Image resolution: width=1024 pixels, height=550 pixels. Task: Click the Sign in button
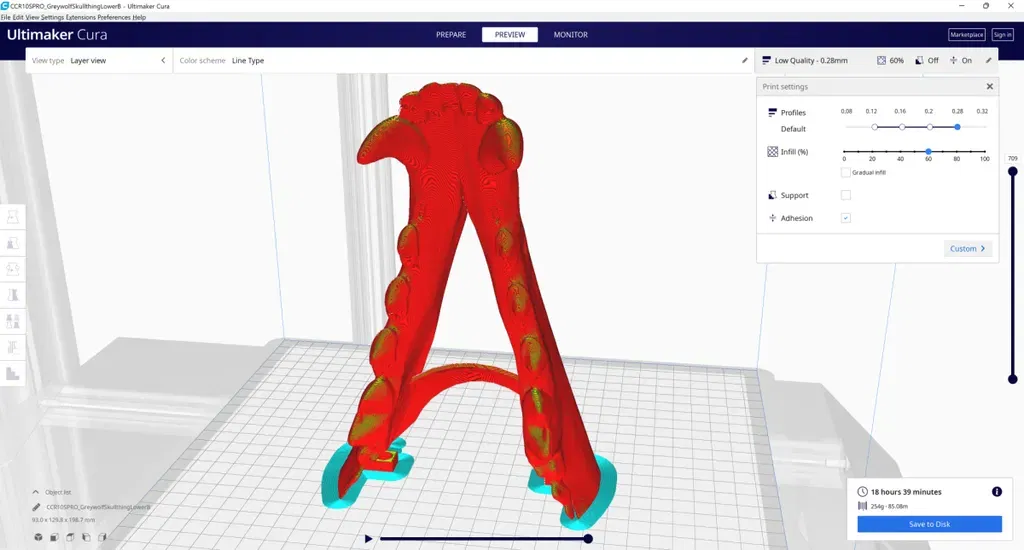tap(1002, 35)
